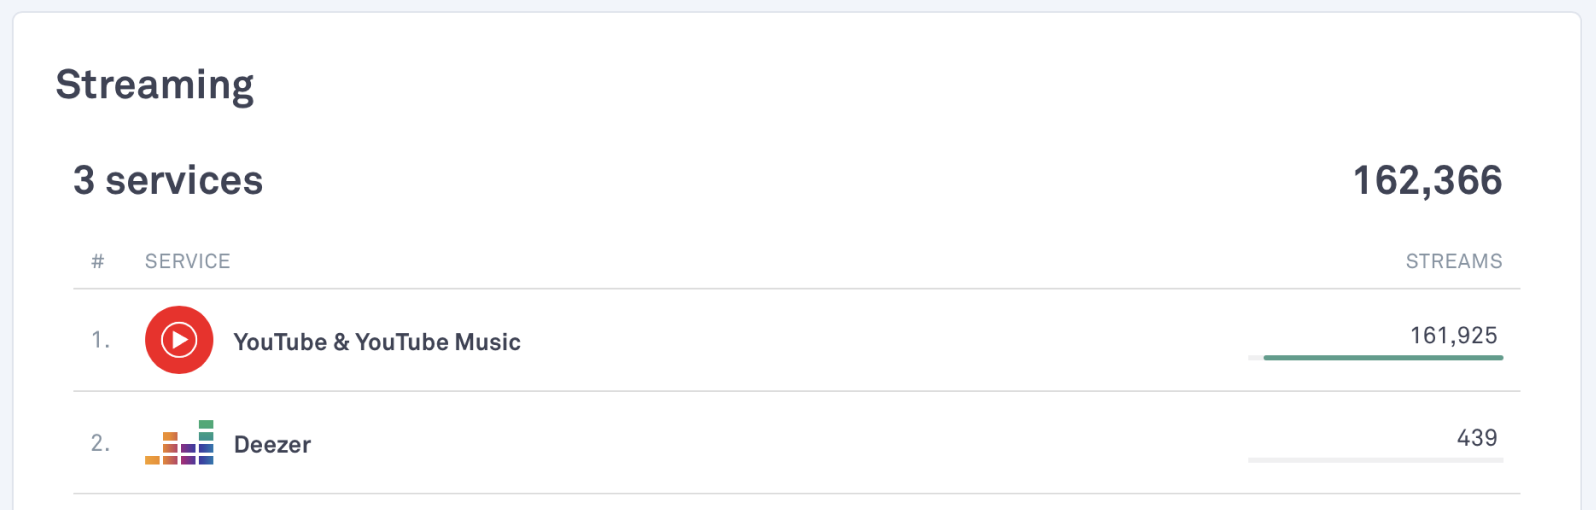Viewport: 1596px width, 510px height.
Task: Click the unfilled gray end of YouTube's bar
Action: tap(1255, 357)
